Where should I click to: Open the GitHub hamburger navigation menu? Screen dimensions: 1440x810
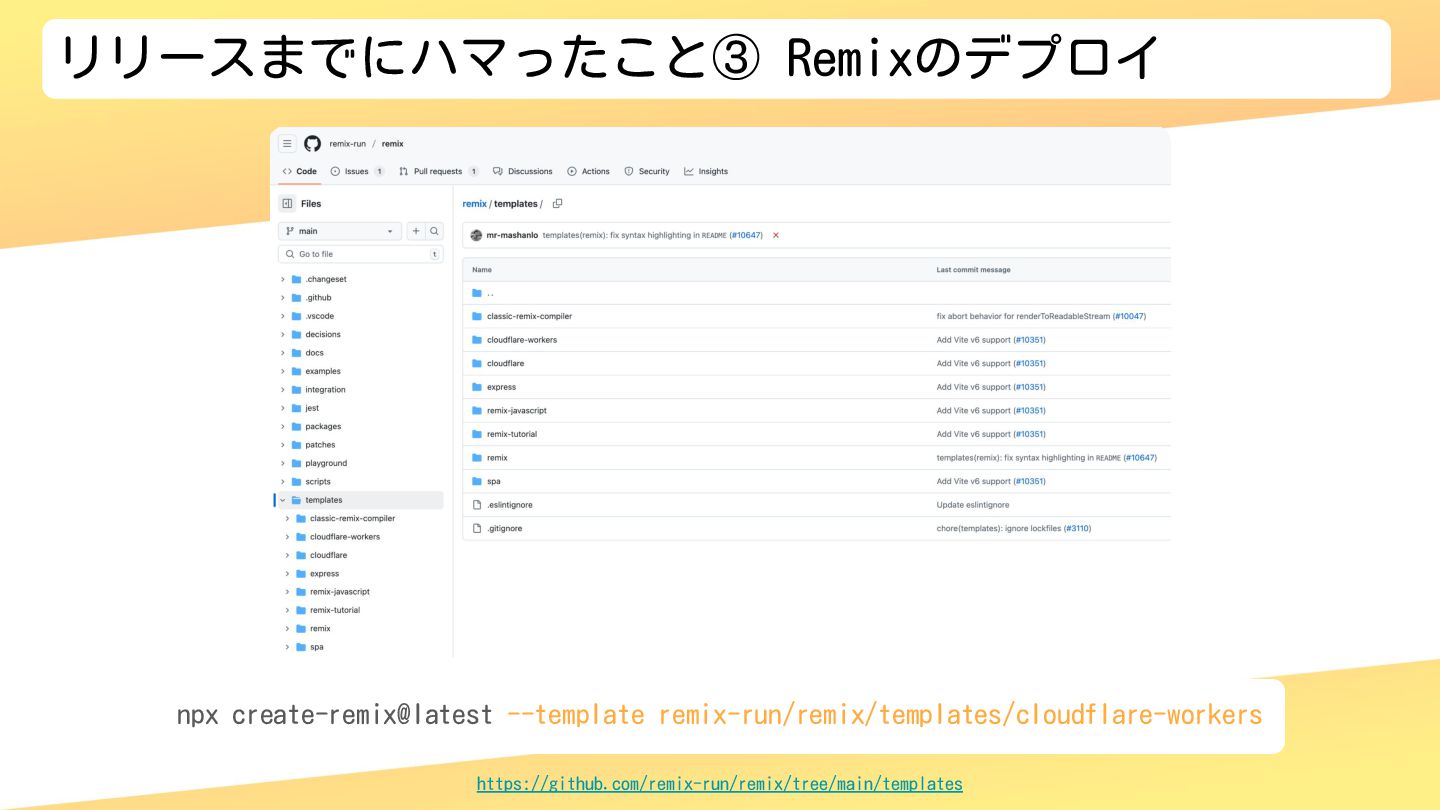(x=287, y=144)
